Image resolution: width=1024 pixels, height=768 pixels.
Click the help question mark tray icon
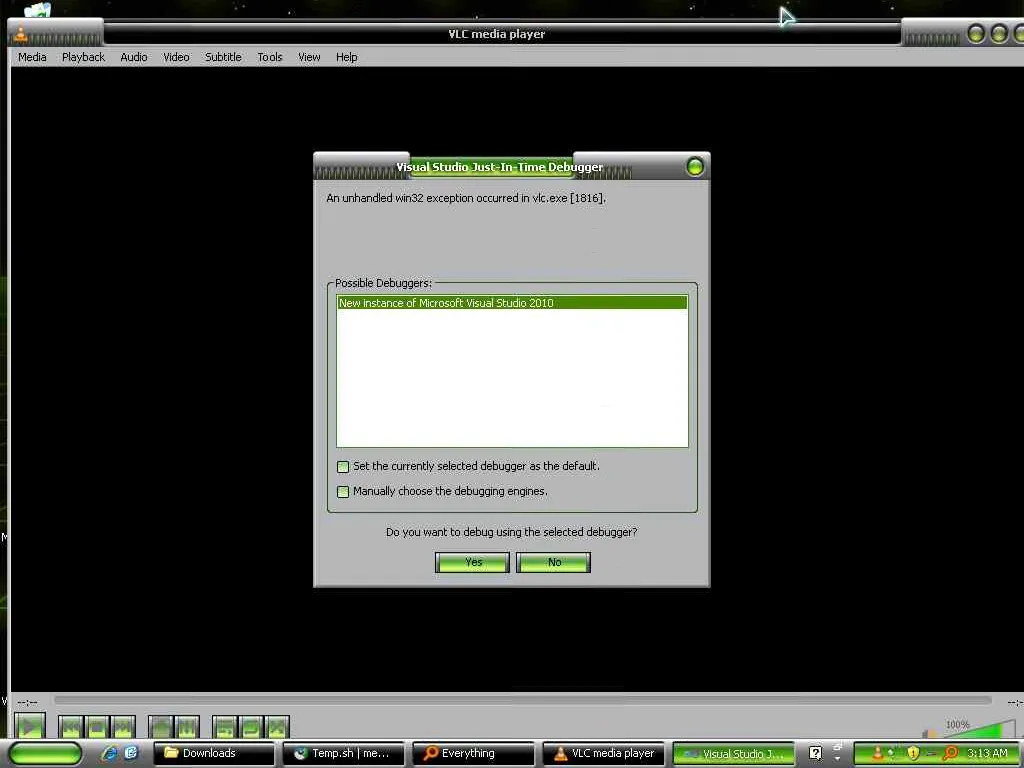pyautogui.click(x=815, y=753)
